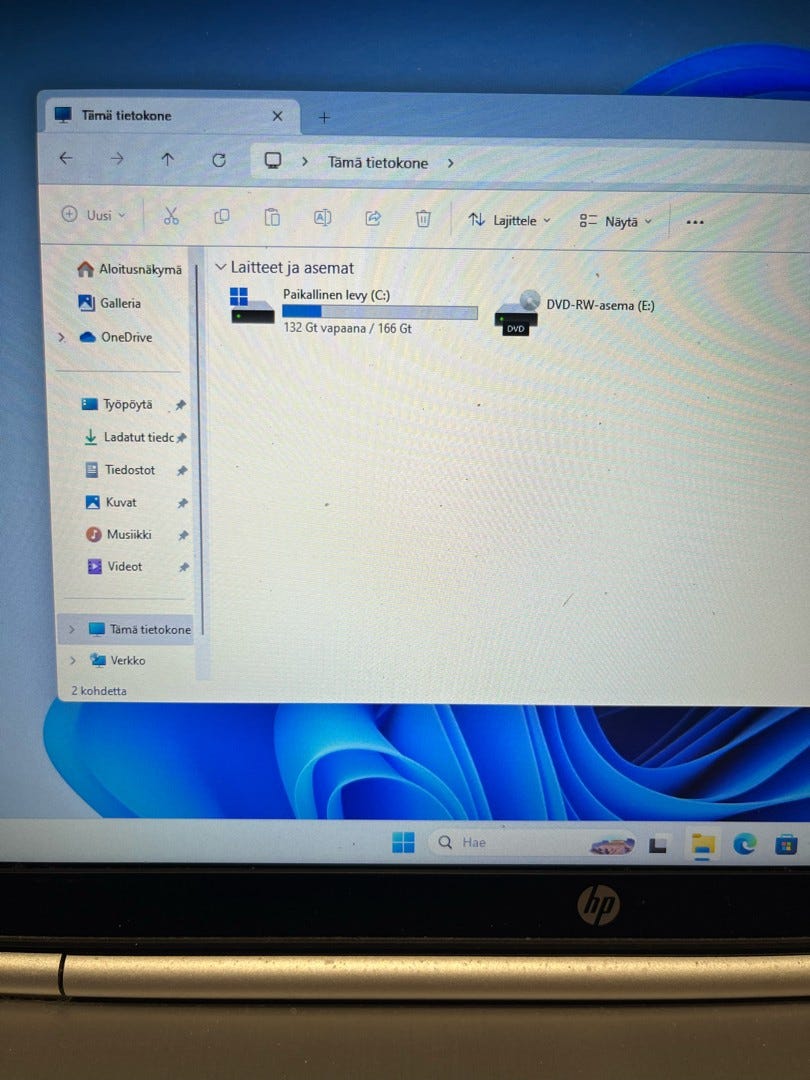Screen dimensions: 810x1080
Task: Click the Copy icon in toolbar
Action: (222, 217)
